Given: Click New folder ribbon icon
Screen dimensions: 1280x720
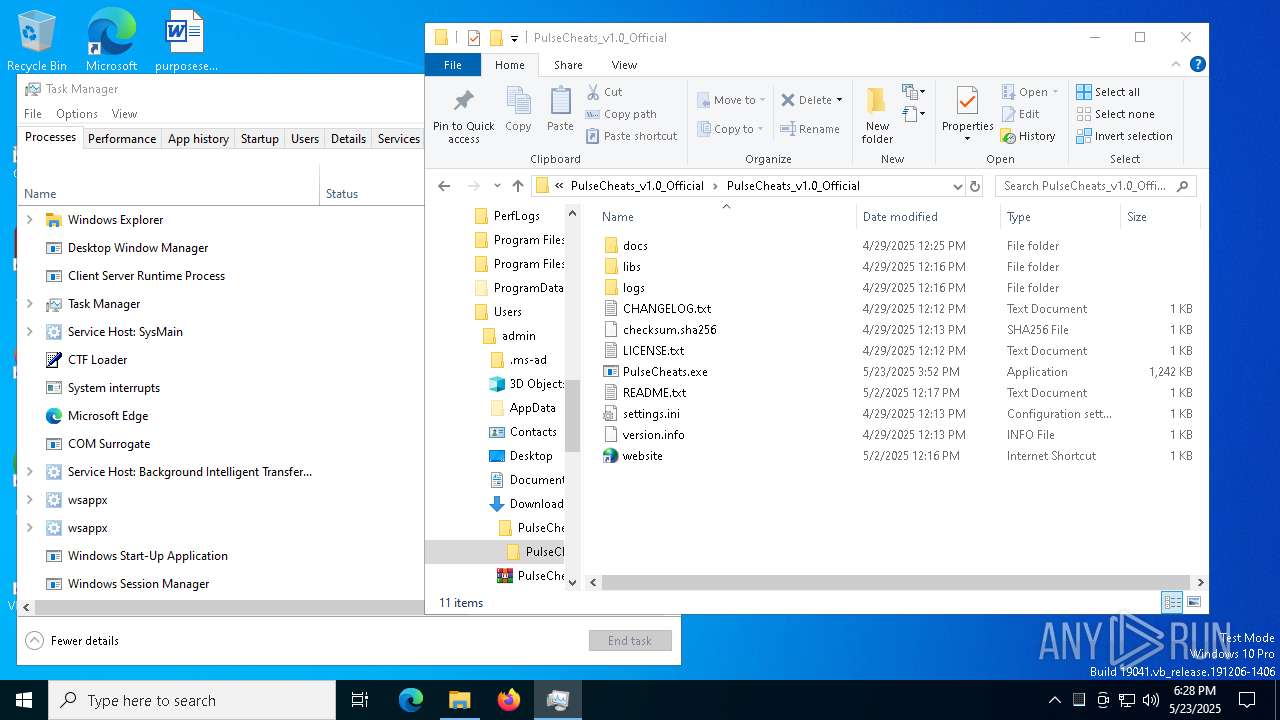Looking at the screenshot, I should pyautogui.click(x=877, y=101).
